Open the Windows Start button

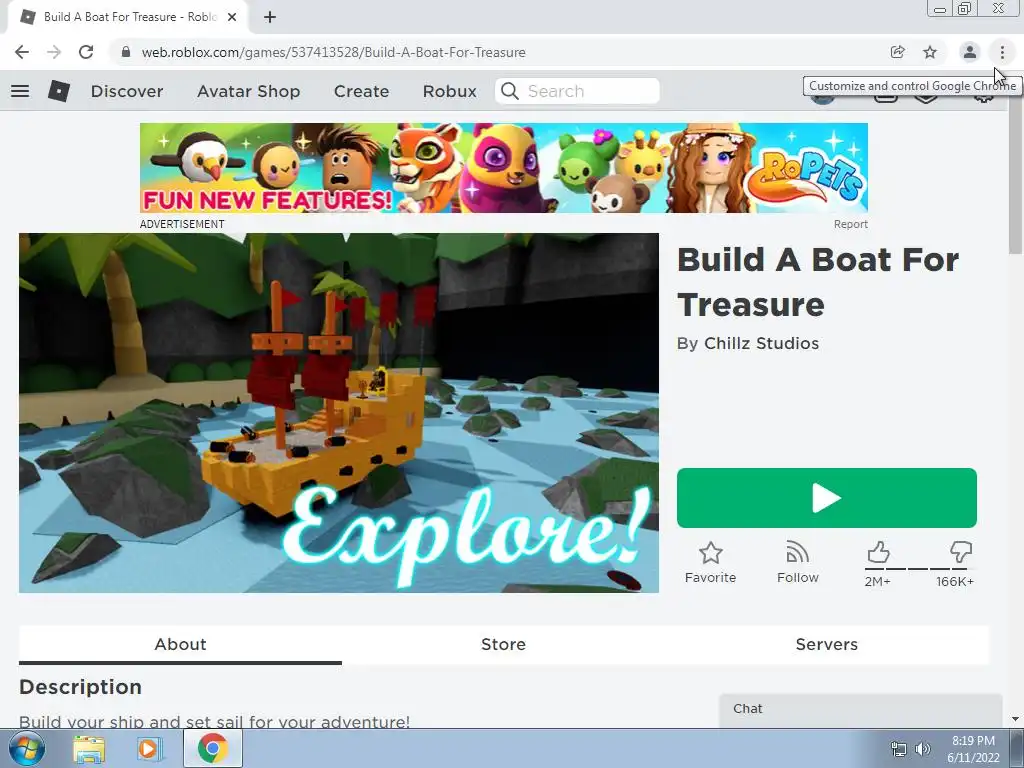tap(26, 748)
